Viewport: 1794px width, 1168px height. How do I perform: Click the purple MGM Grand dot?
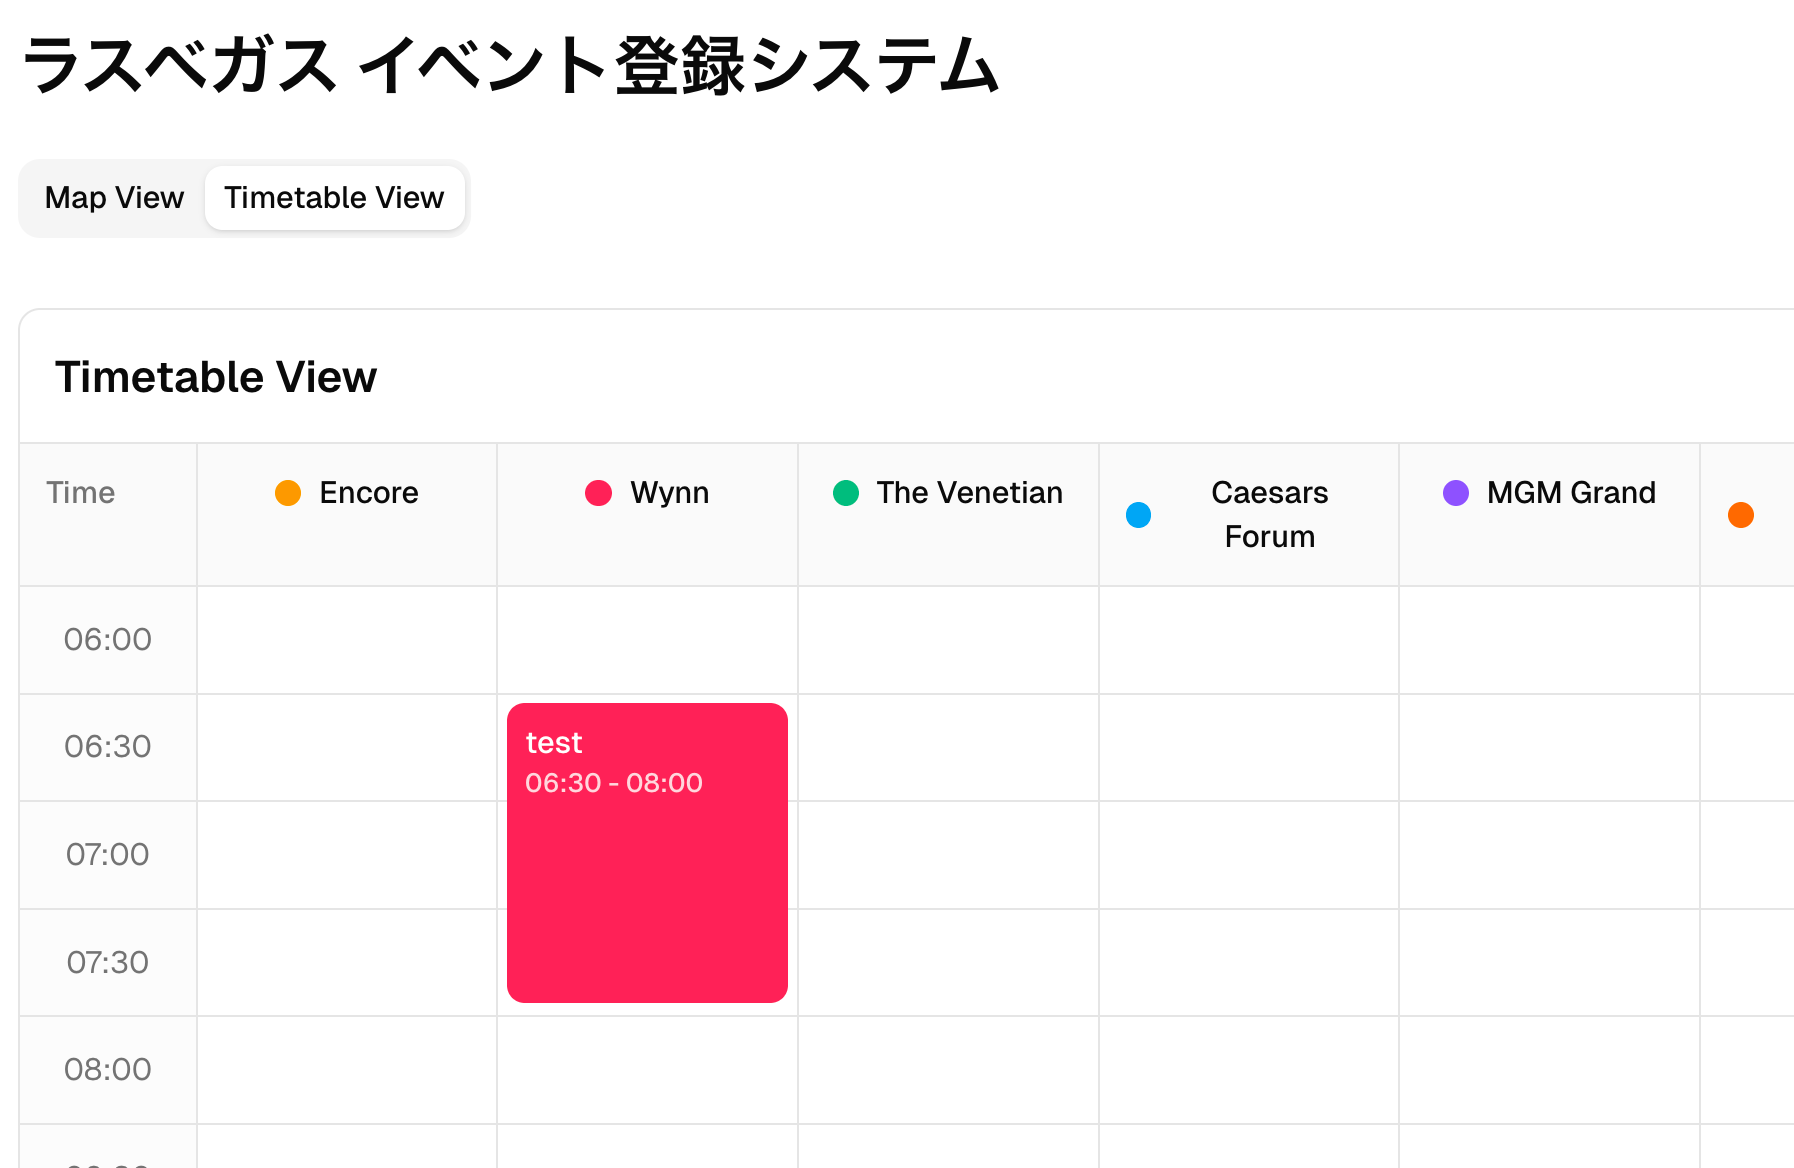point(1456,493)
